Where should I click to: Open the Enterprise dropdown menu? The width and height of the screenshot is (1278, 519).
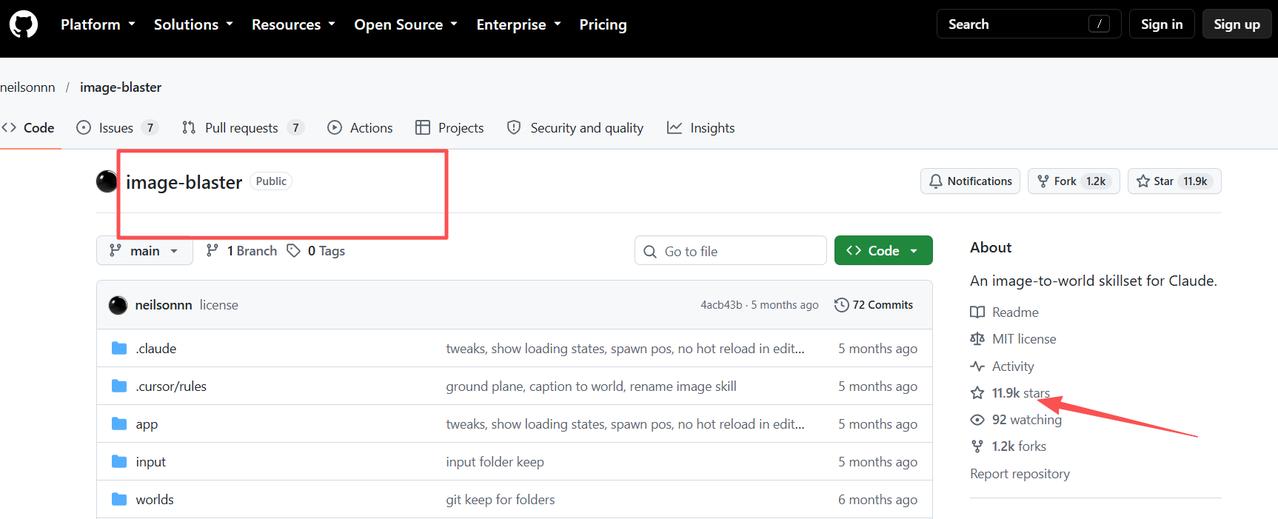point(519,24)
